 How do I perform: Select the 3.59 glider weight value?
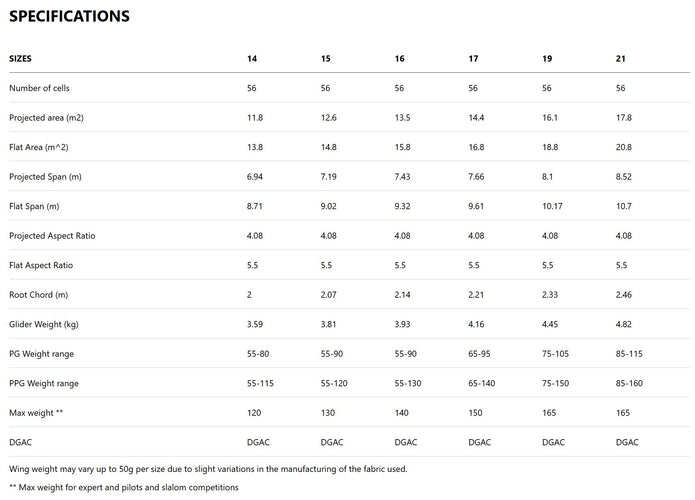click(255, 324)
